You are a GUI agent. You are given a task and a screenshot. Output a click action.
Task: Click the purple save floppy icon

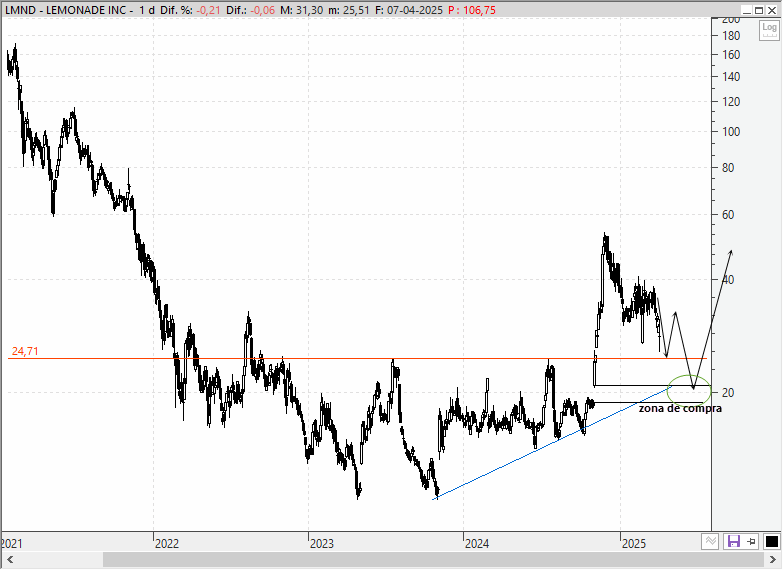click(733, 542)
